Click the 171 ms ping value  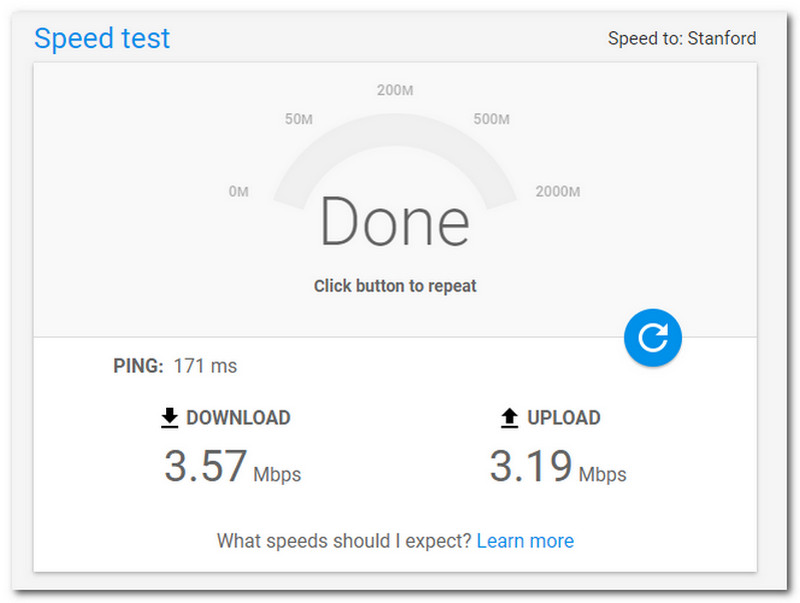[205, 366]
